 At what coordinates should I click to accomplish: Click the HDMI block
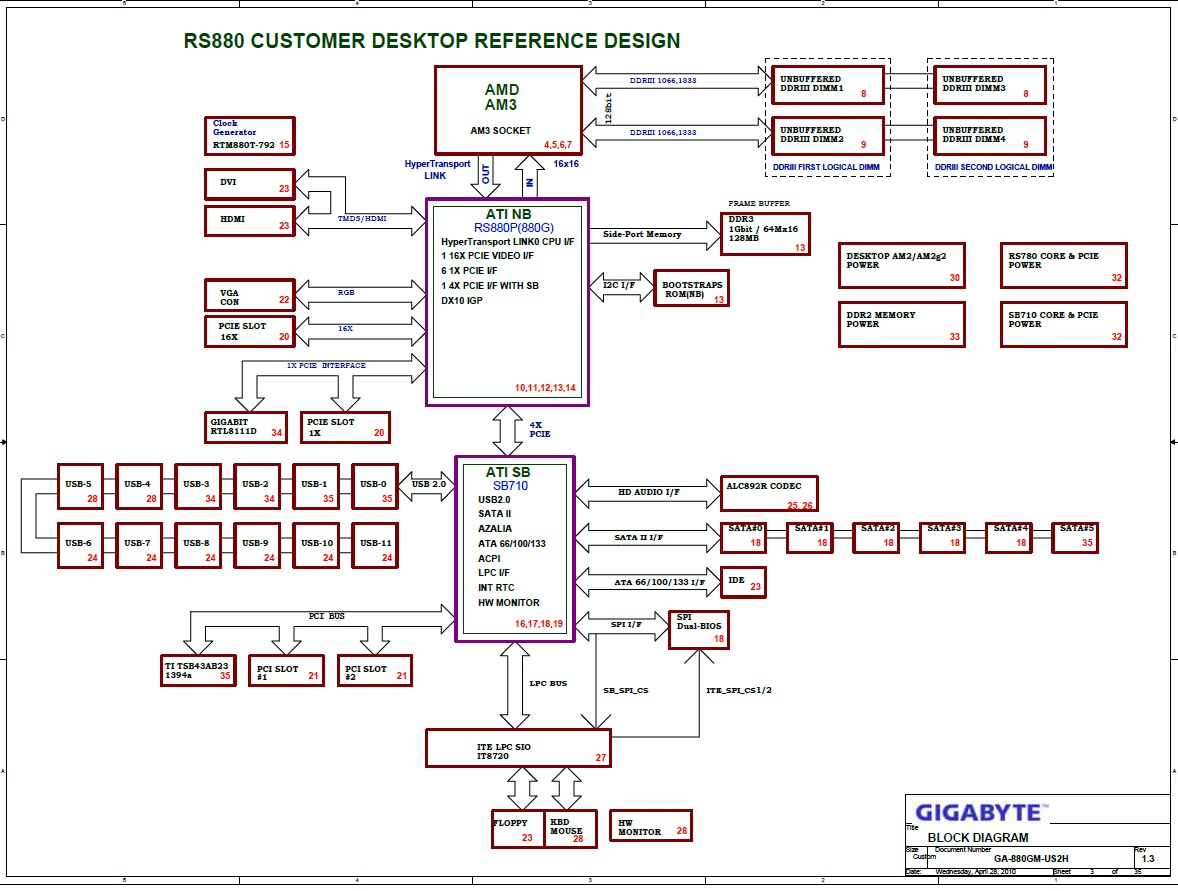pos(249,221)
